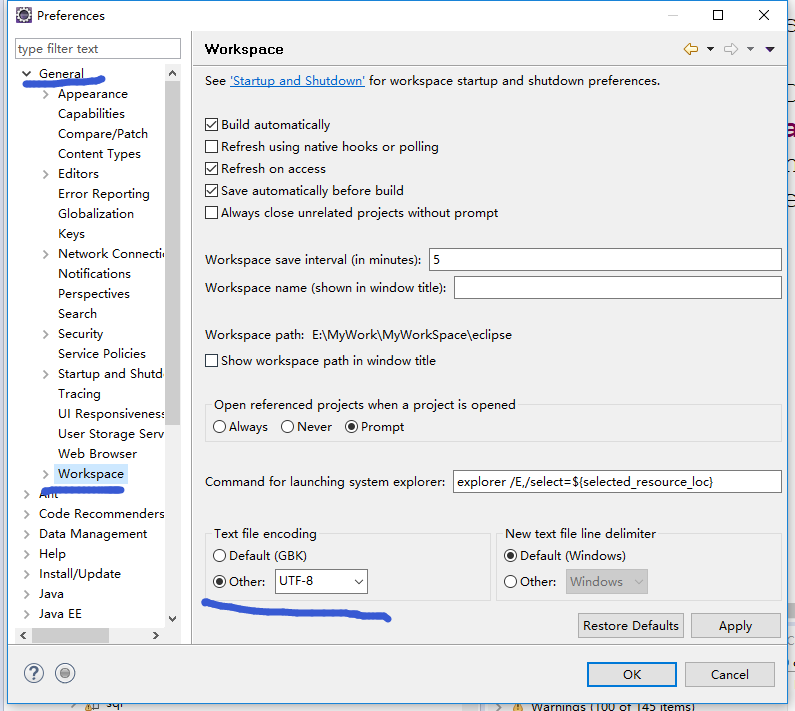Select Perspectives in the tree

pos(94,294)
